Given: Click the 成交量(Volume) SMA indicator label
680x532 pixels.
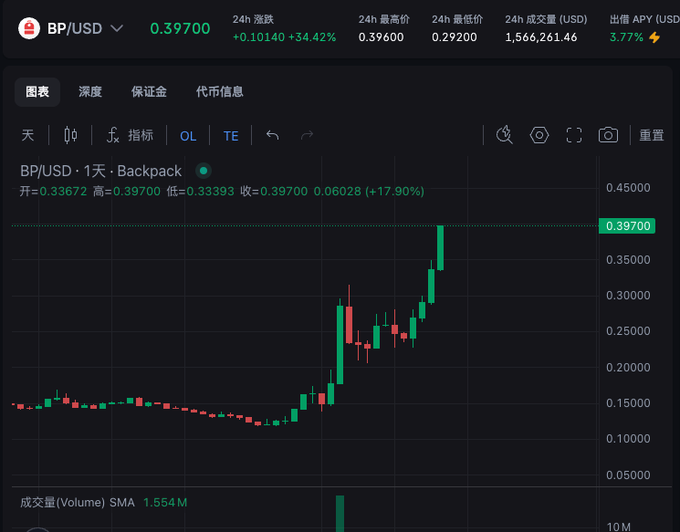Looking at the screenshot, I should point(77,503).
